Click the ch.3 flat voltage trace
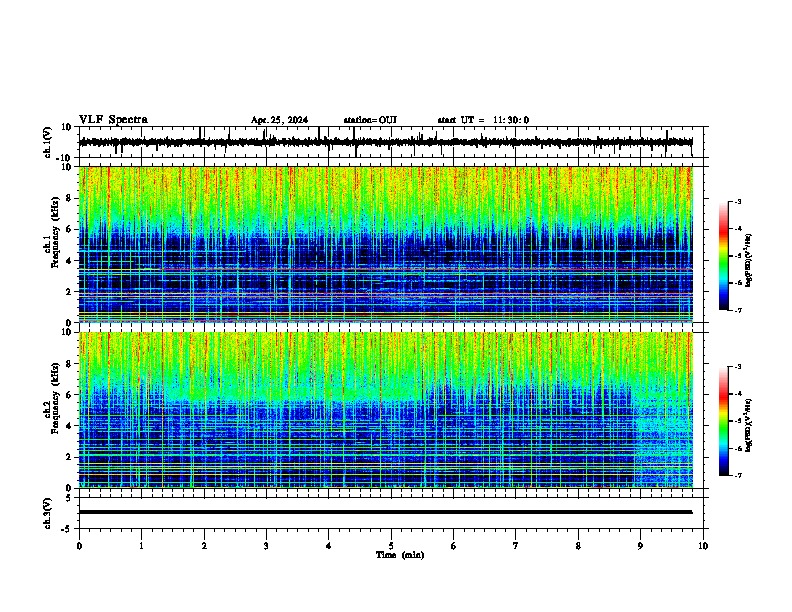 (x=386, y=512)
